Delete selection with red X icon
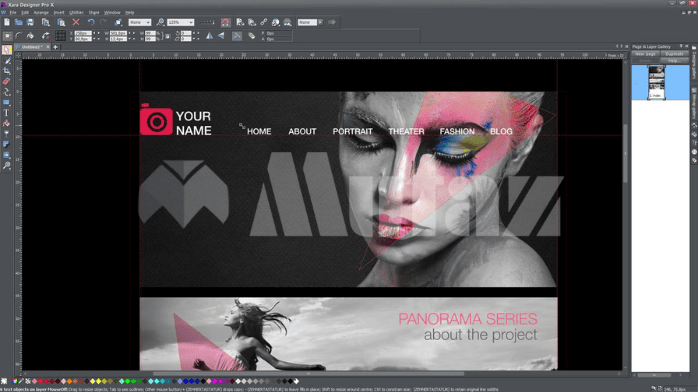698x392 pixels. (x=76, y=22)
